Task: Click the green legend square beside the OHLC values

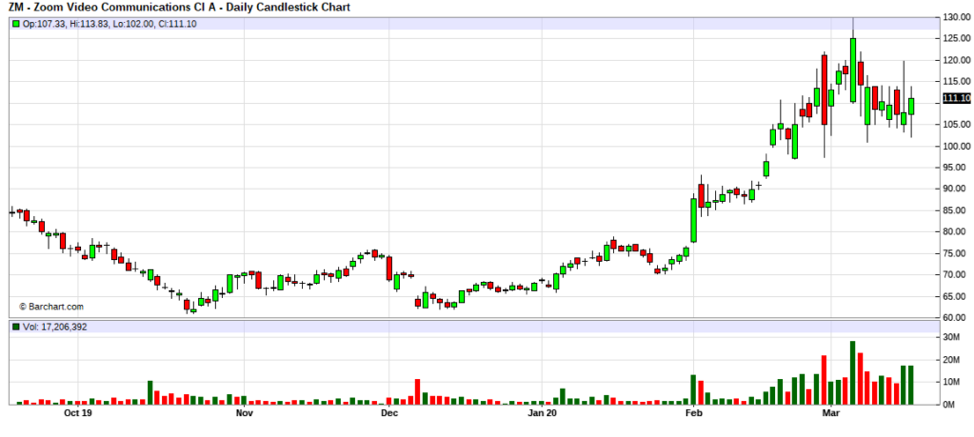Action: (x=16, y=24)
